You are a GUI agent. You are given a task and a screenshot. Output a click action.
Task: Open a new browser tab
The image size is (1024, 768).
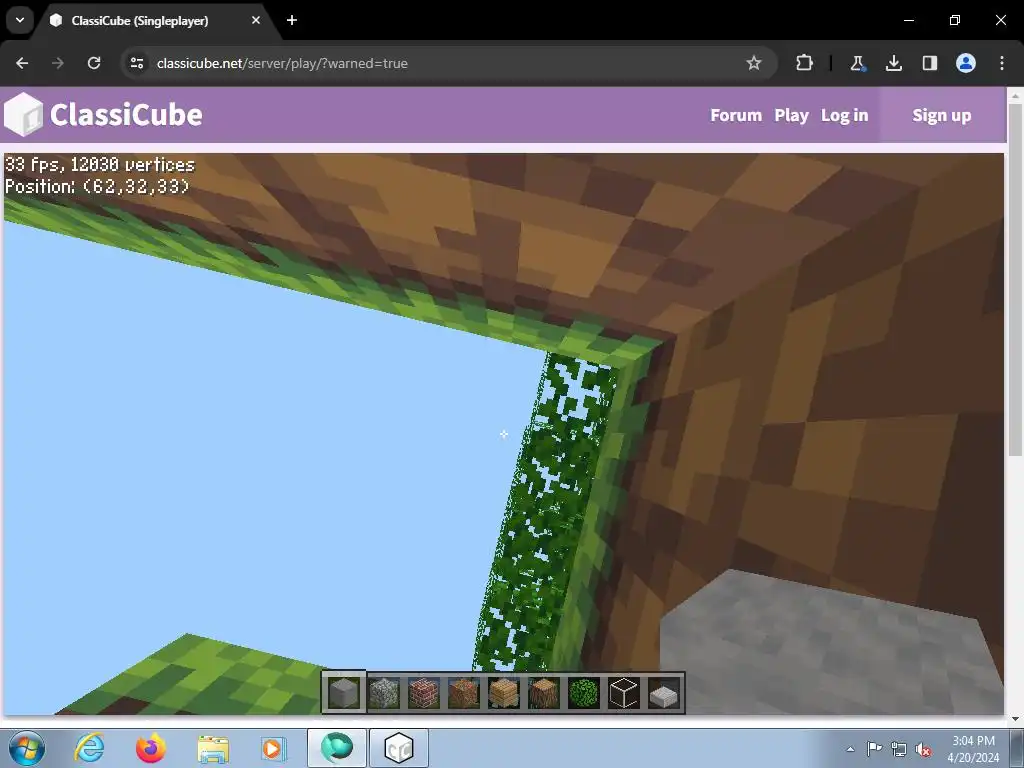[292, 20]
